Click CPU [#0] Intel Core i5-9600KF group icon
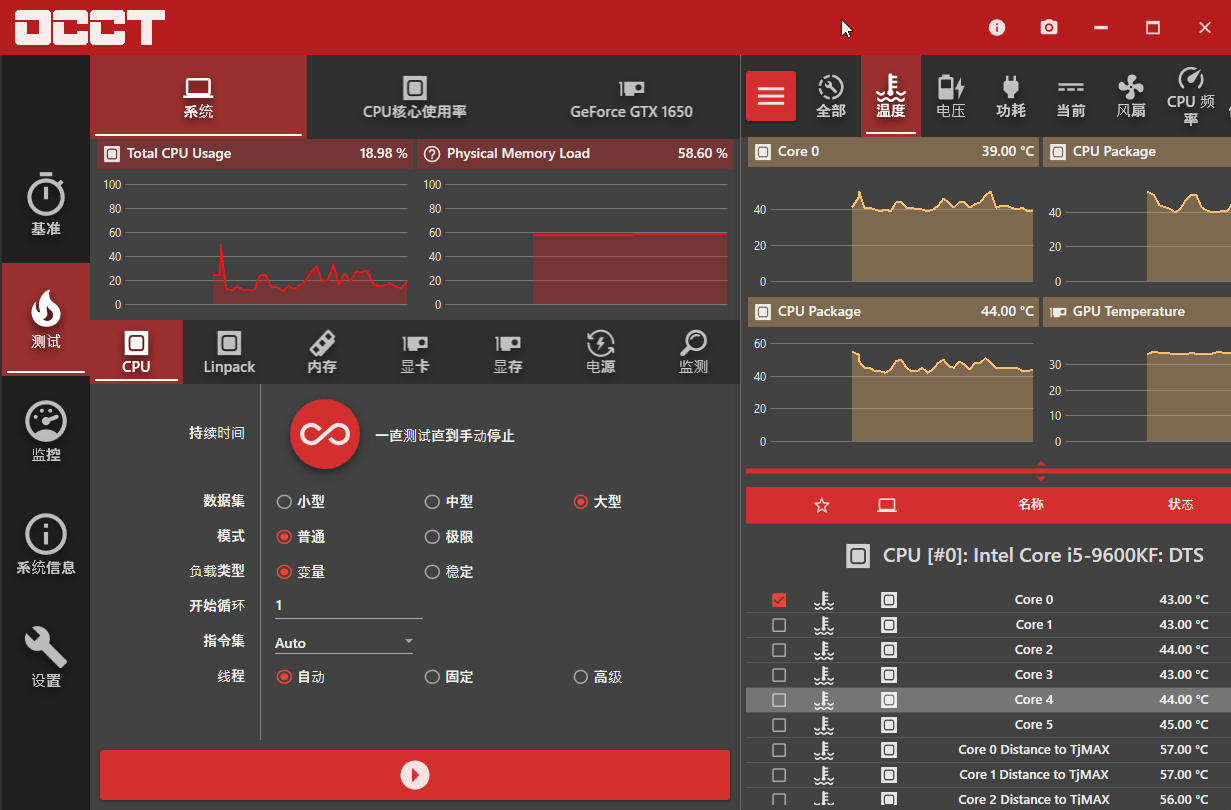The height and width of the screenshot is (810, 1231). pos(857,556)
